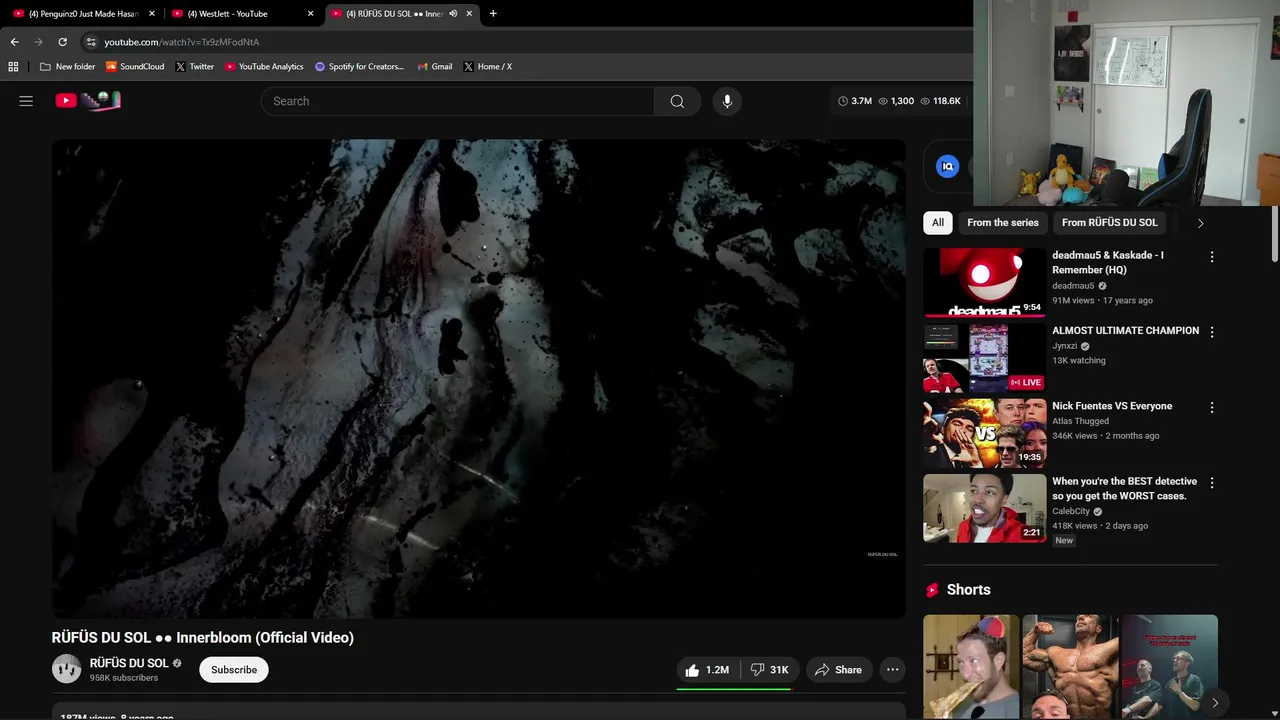Viewport: 1280px width, 720px height.
Task: Dislike the Innerbloom video
Action: 769,670
